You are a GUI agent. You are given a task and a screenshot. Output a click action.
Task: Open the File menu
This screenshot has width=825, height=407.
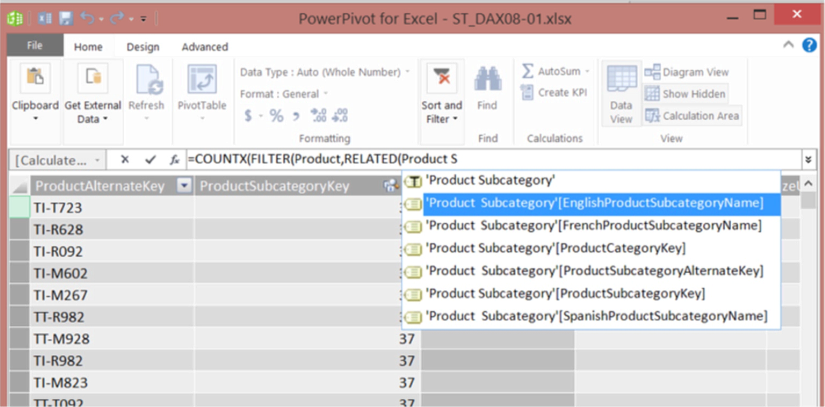click(x=35, y=47)
